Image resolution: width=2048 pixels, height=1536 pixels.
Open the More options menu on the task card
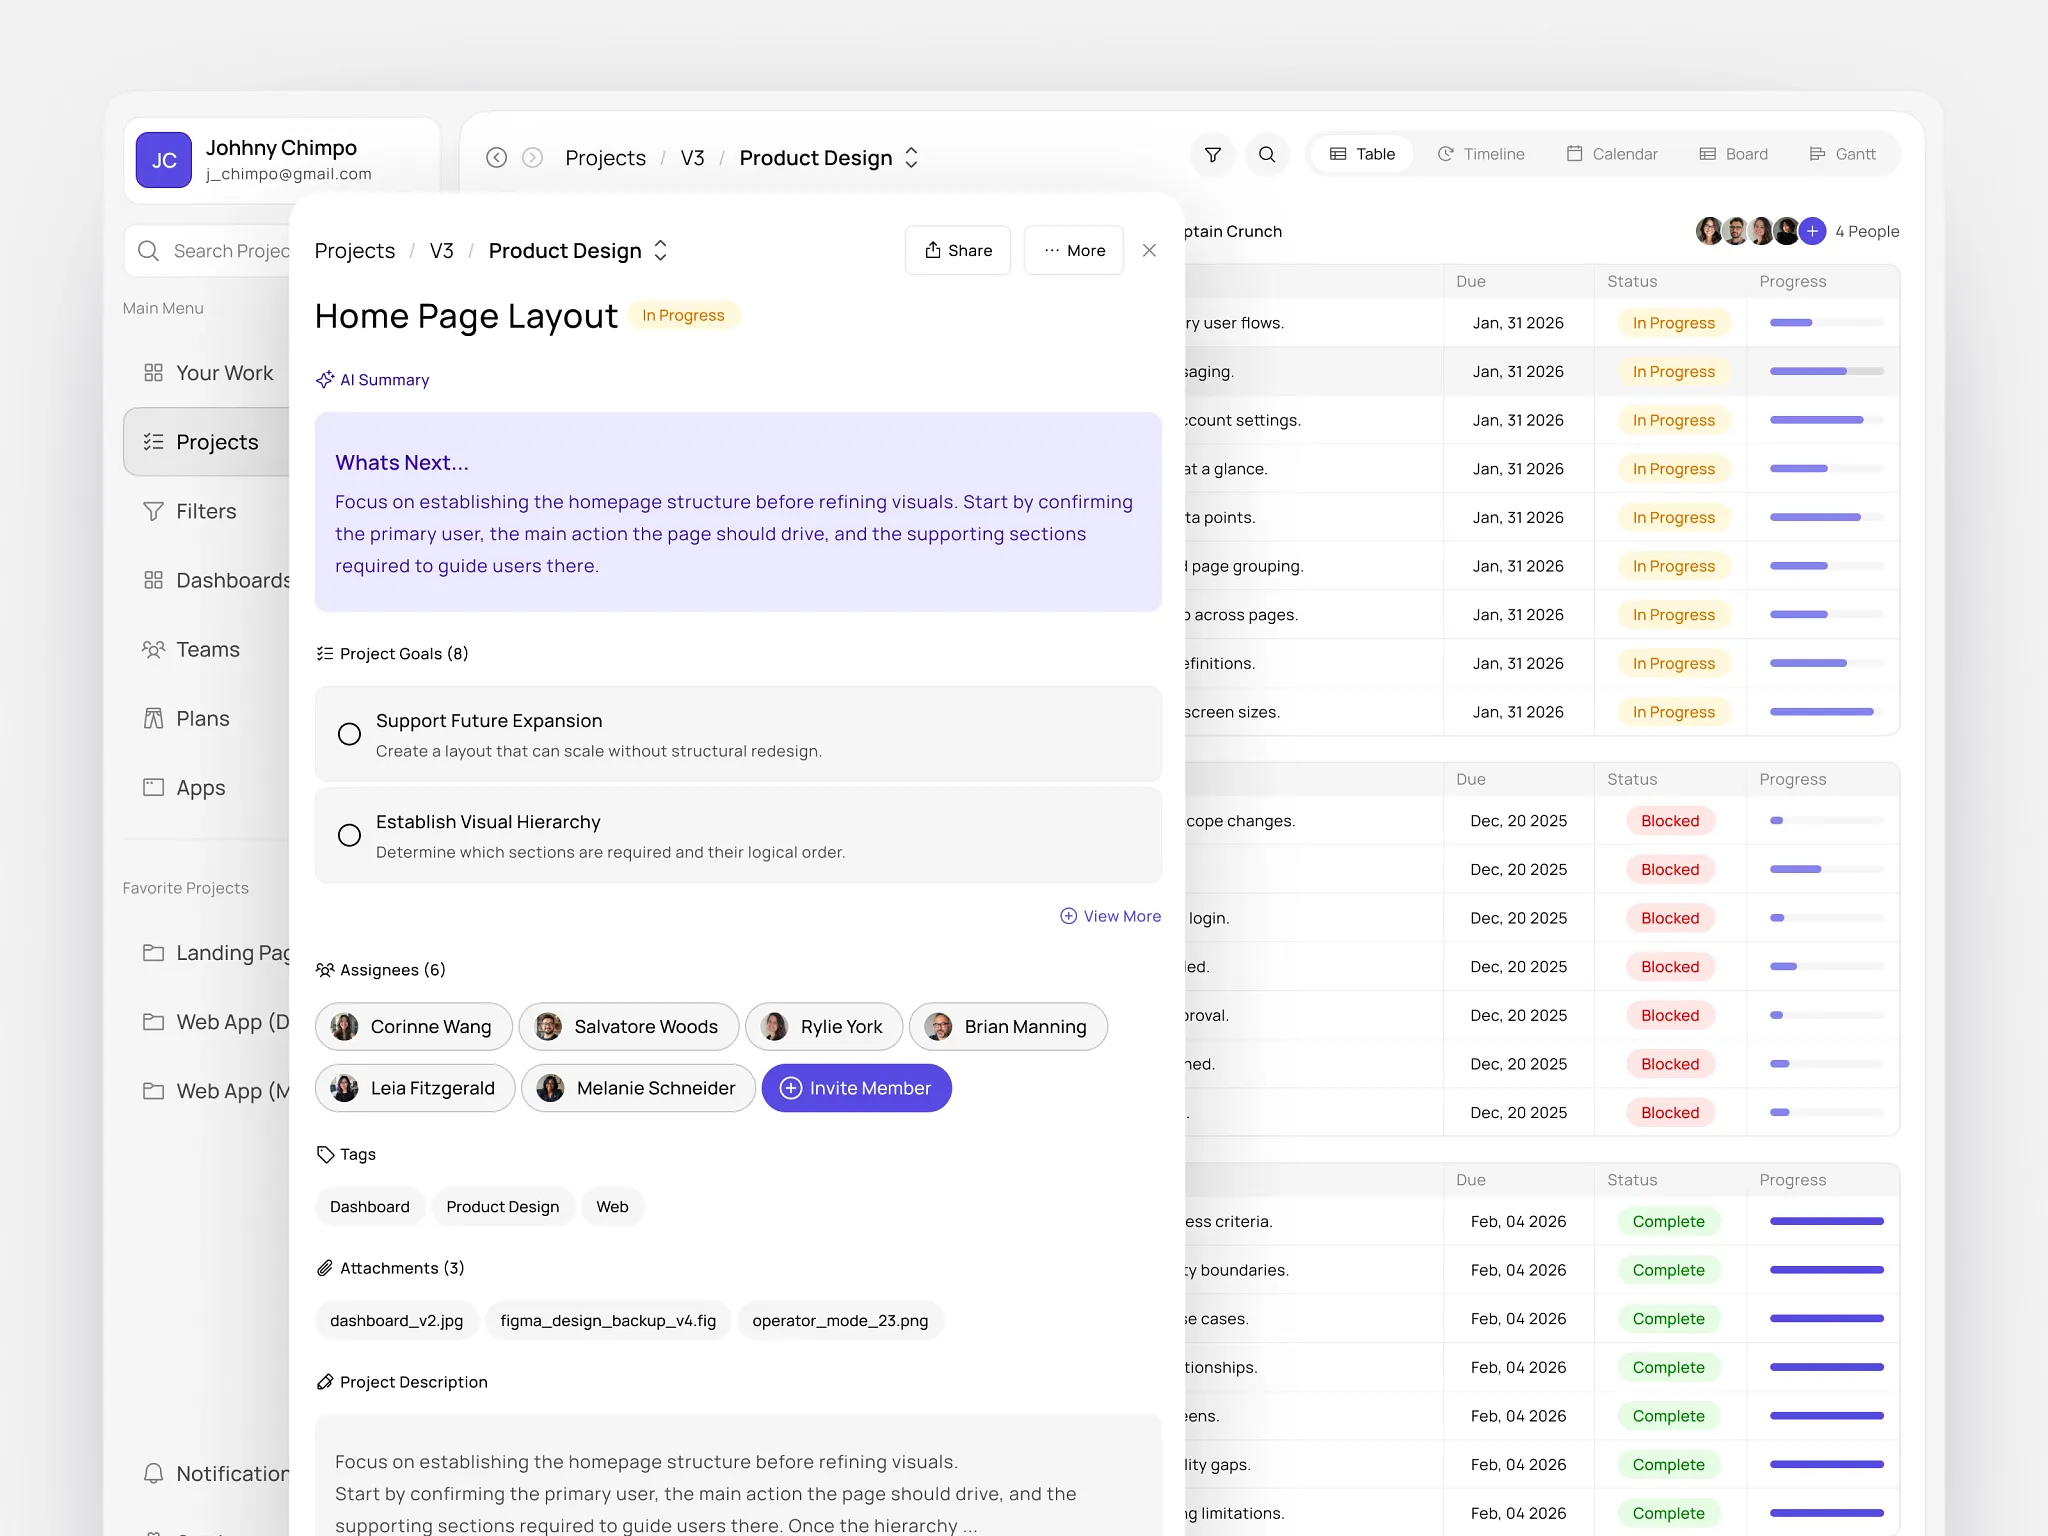1073,250
